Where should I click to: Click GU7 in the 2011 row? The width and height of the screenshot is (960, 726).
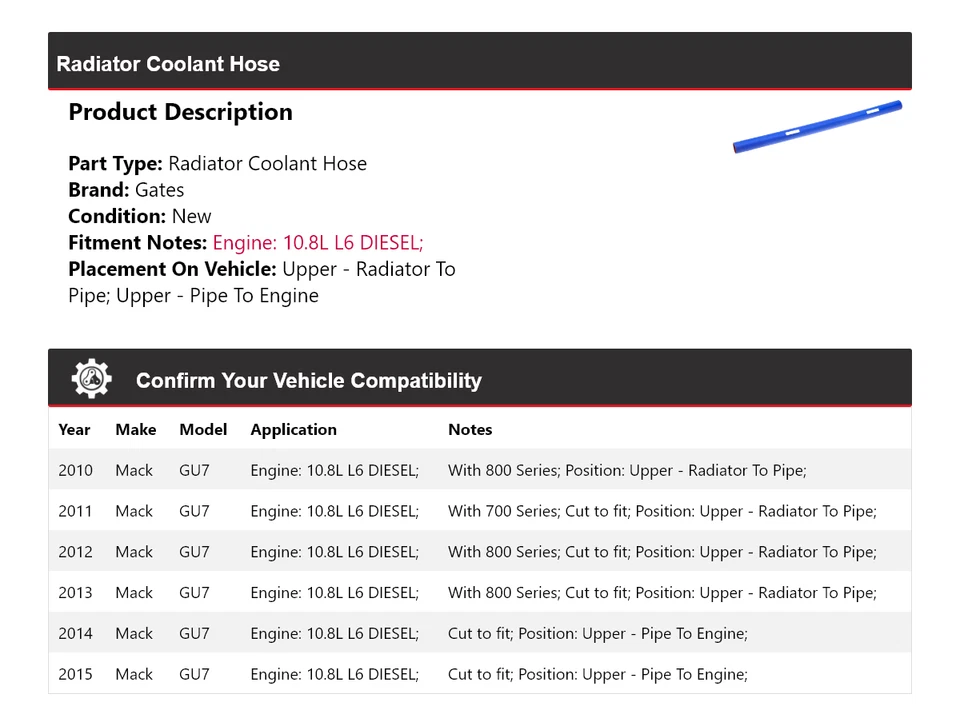[194, 511]
